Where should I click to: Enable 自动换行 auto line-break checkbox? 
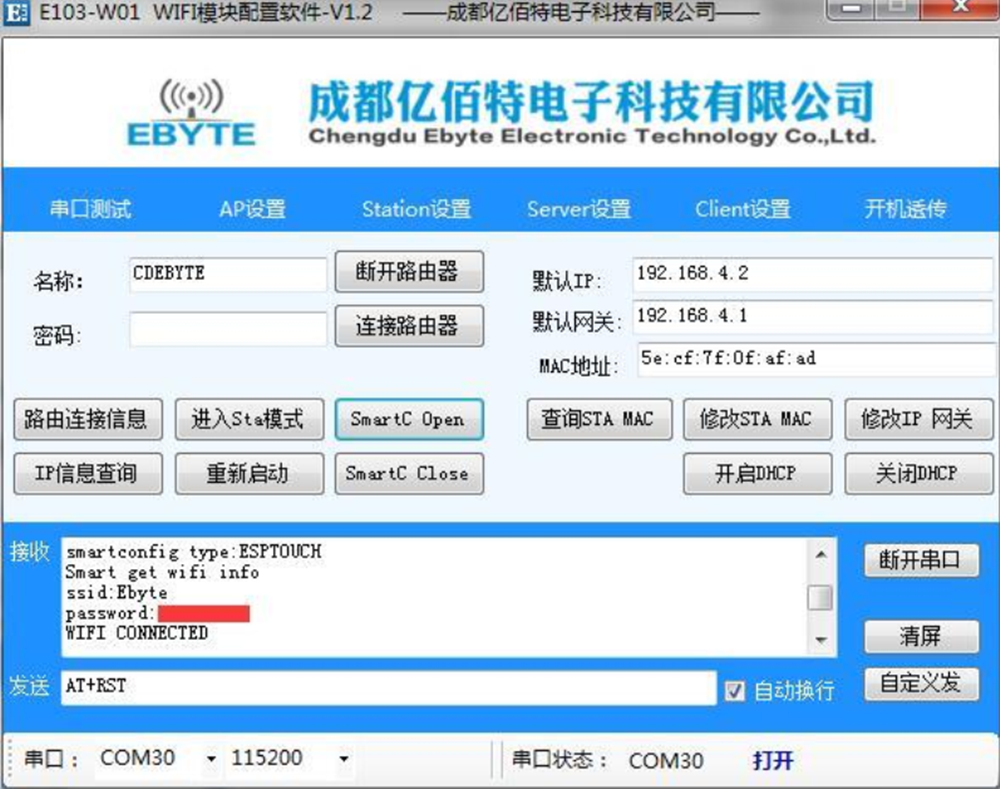(736, 691)
